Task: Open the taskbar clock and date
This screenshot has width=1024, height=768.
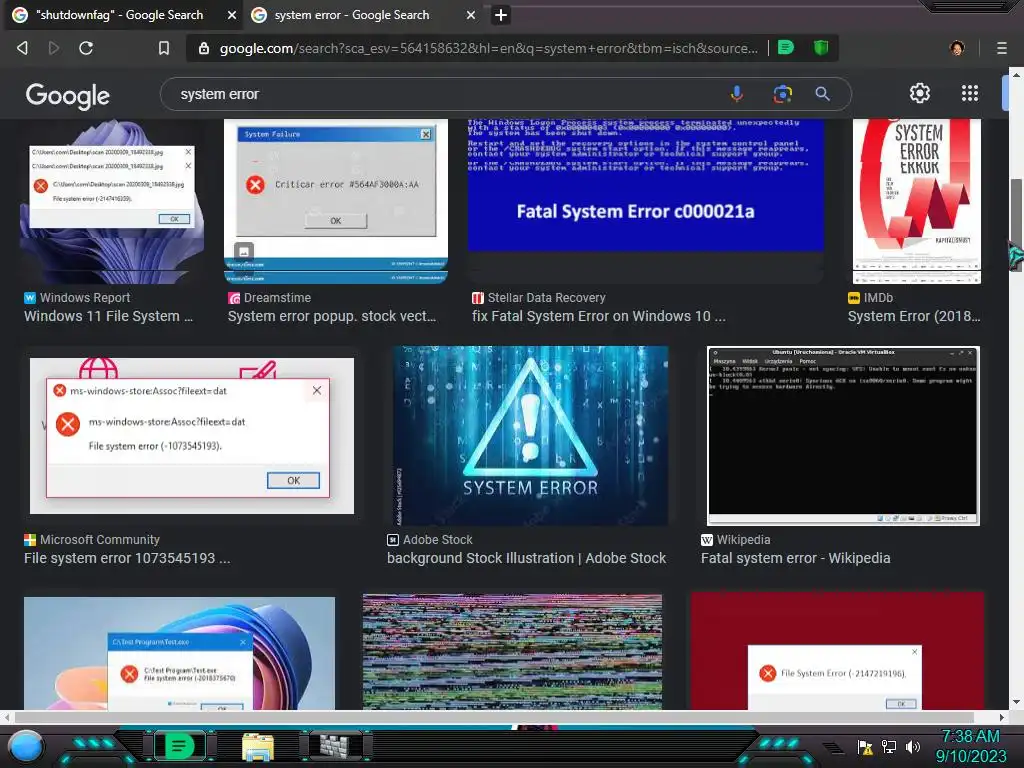Action: 971,746
